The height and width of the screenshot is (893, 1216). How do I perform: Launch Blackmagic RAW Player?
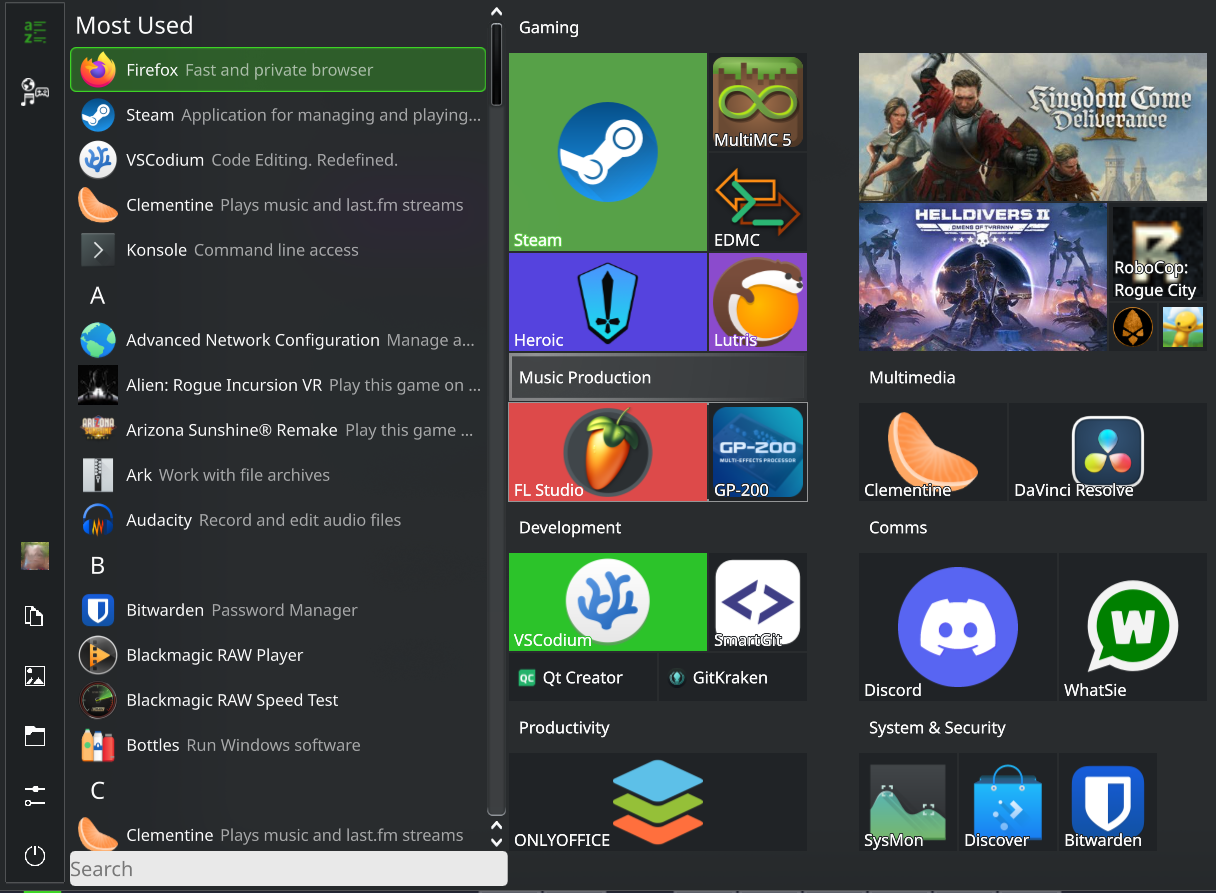point(278,655)
